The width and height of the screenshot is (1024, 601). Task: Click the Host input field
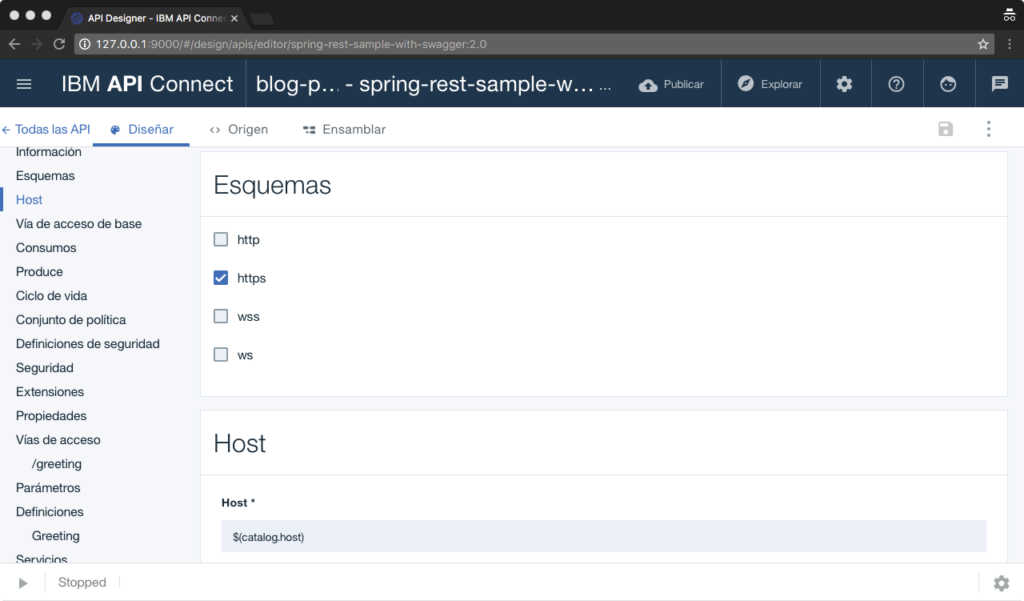point(600,537)
